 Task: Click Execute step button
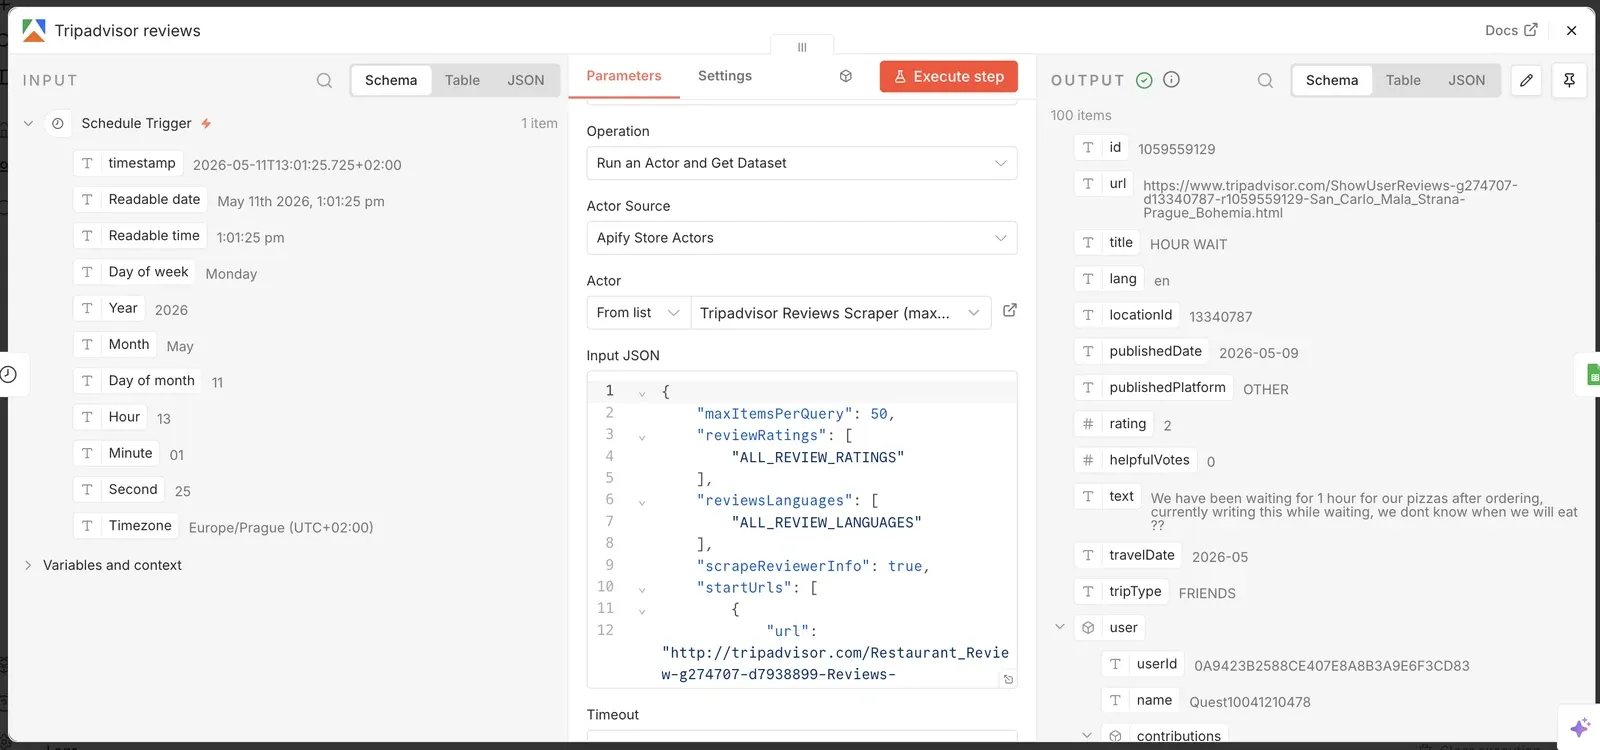click(949, 76)
